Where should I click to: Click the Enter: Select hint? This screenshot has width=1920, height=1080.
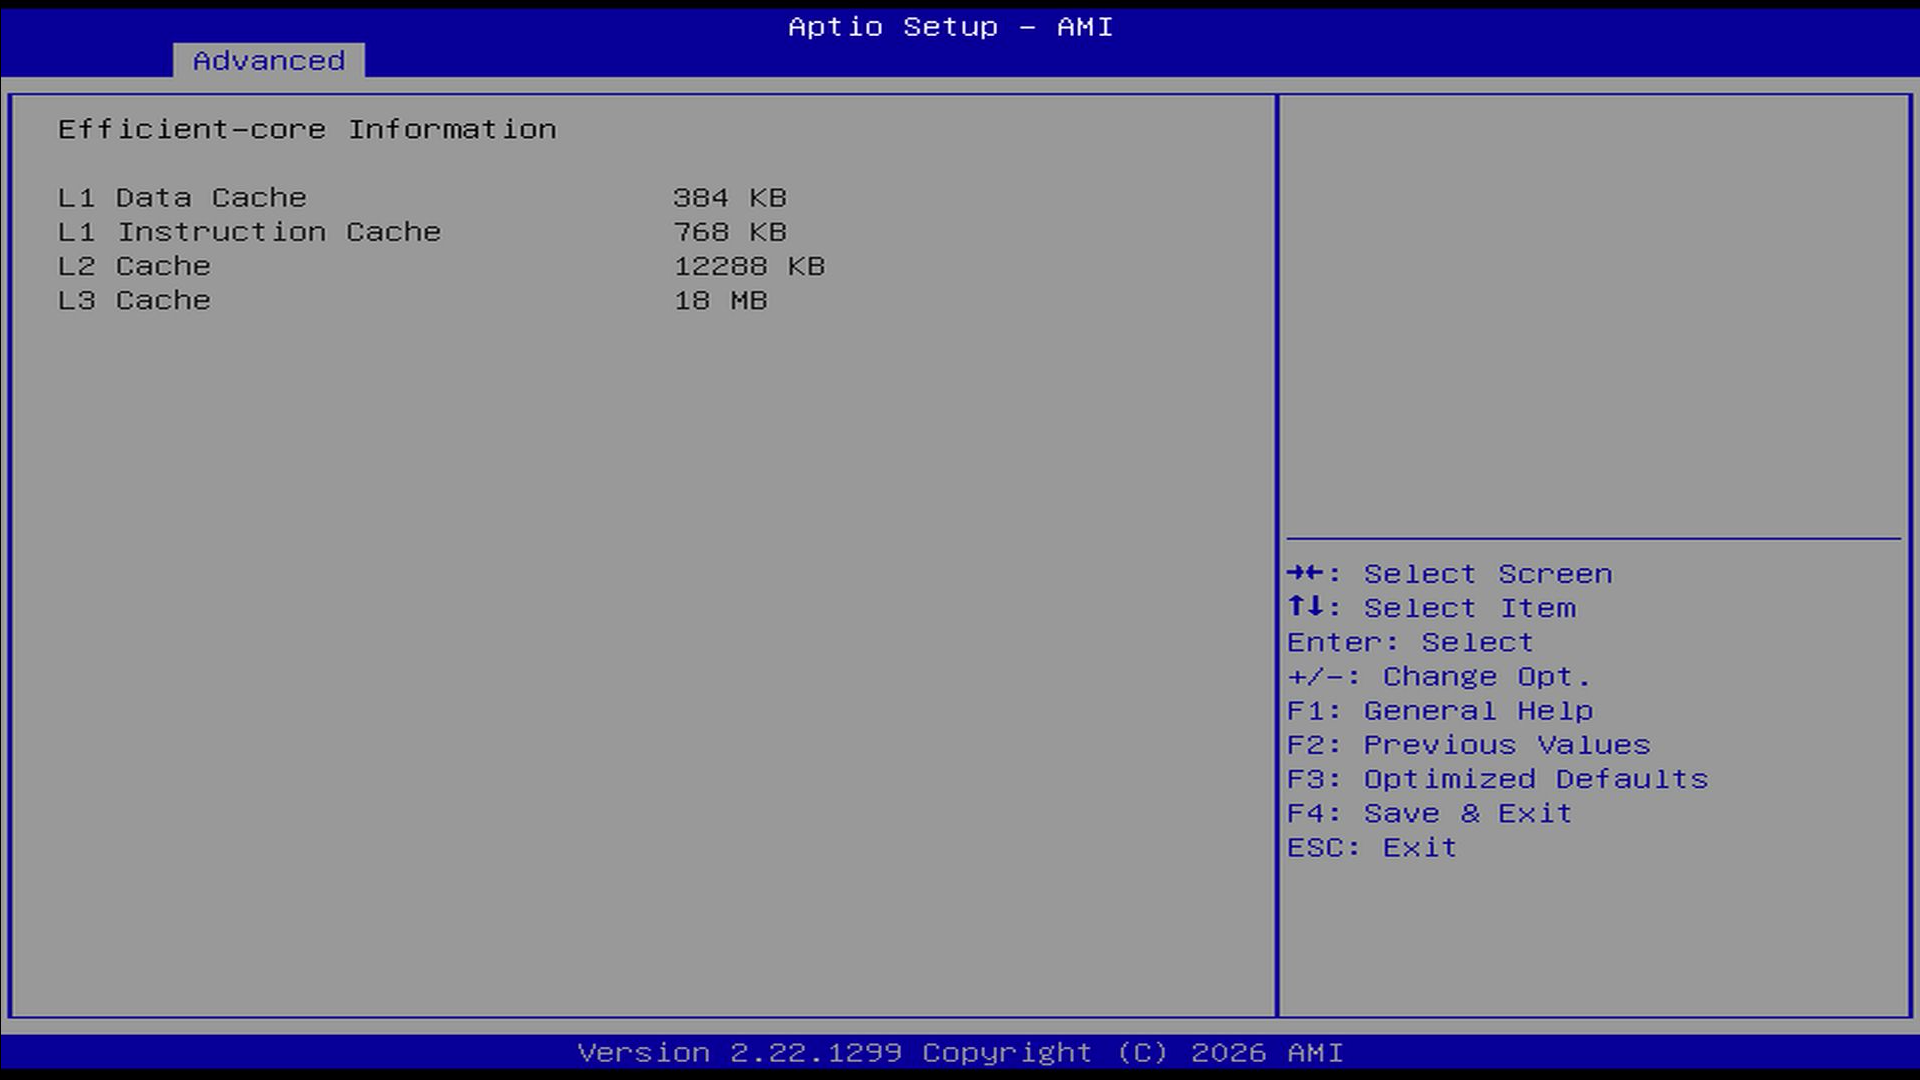pos(1409,642)
